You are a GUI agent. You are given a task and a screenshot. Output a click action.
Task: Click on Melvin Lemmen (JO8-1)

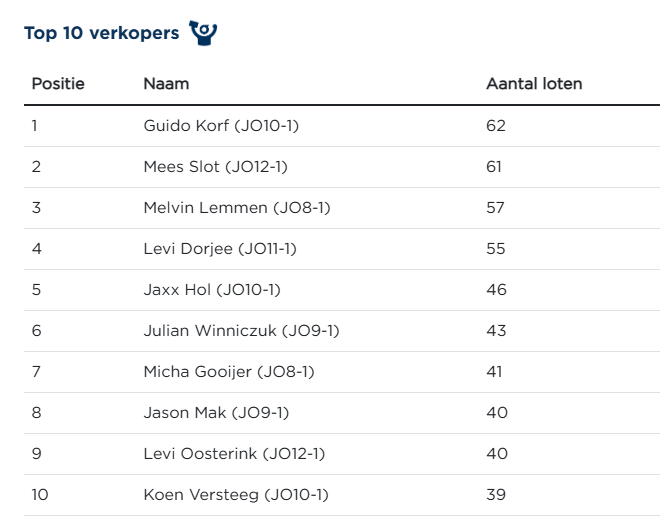pyautogui.click(x=236, y=208)
